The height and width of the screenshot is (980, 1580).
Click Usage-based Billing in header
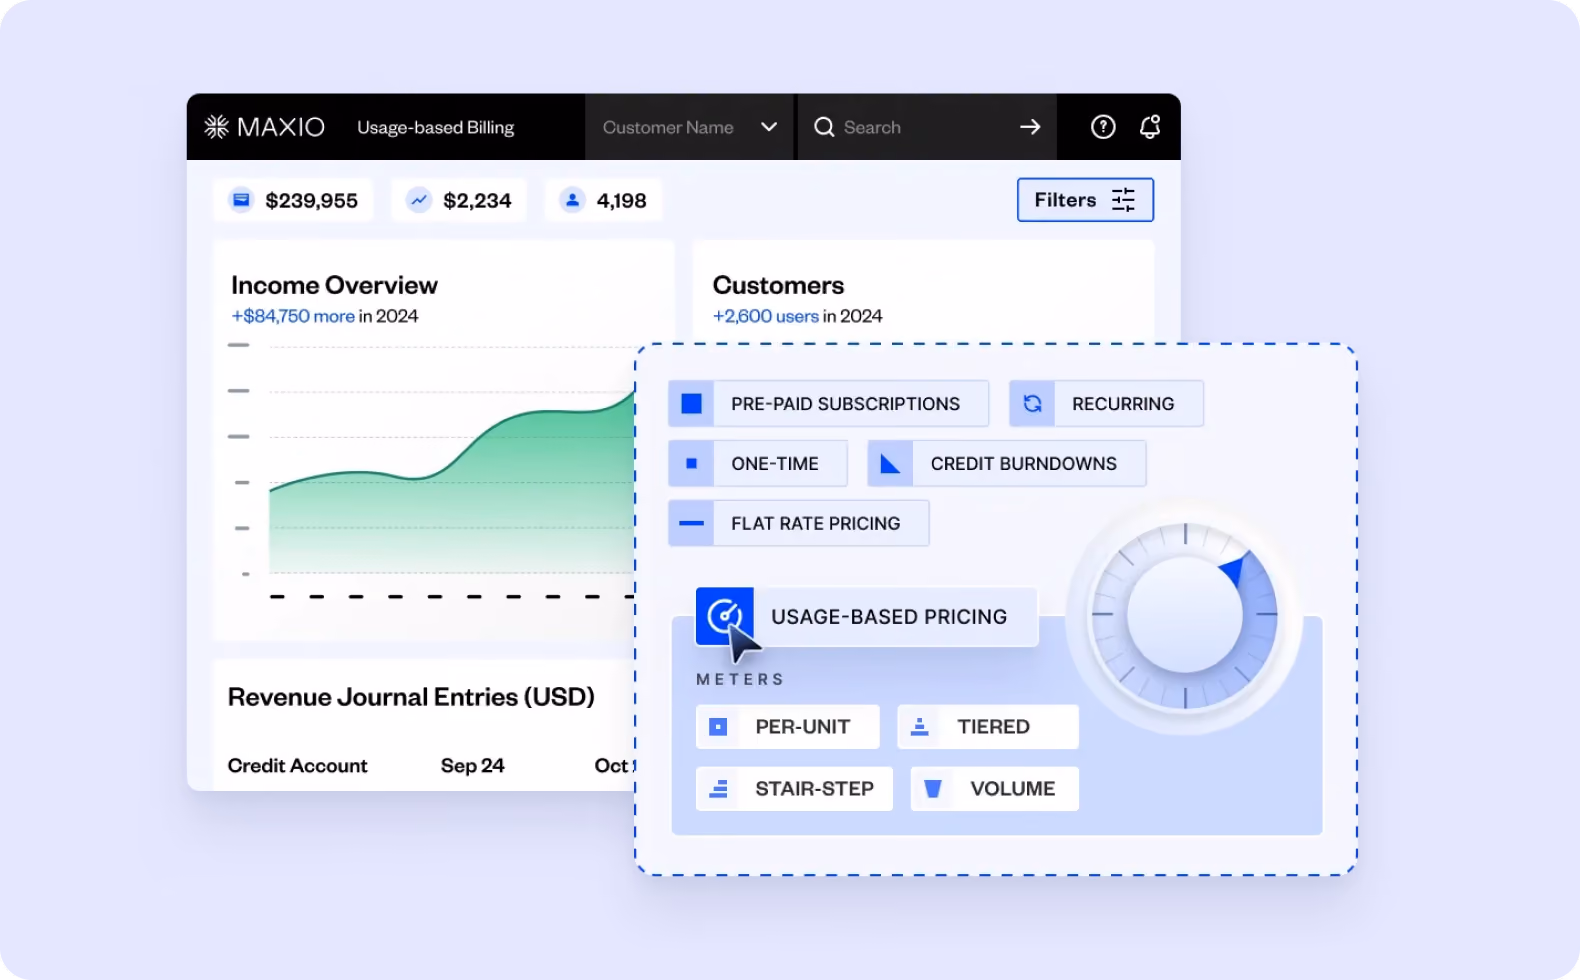[x=436, y=128]
